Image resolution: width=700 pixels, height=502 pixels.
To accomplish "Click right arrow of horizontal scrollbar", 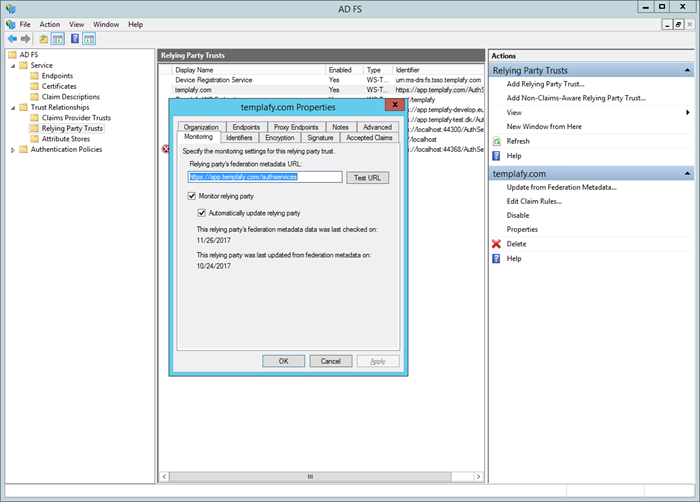I will pos(479,477).
